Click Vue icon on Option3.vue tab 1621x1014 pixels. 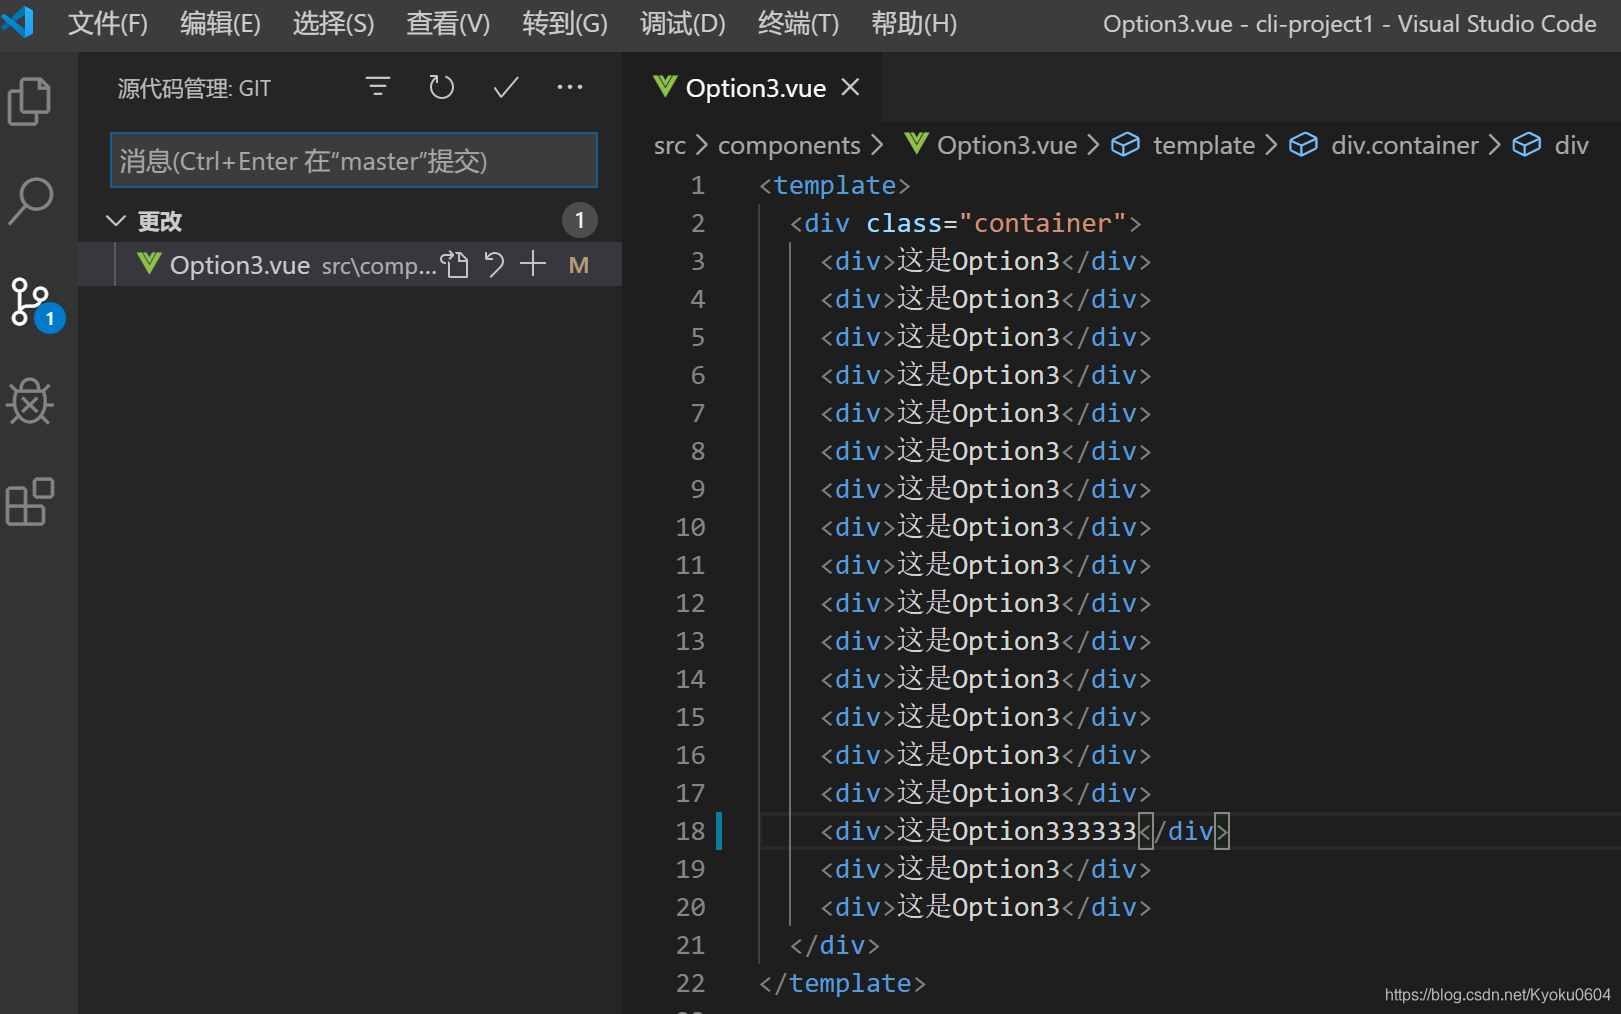[665, 88]
